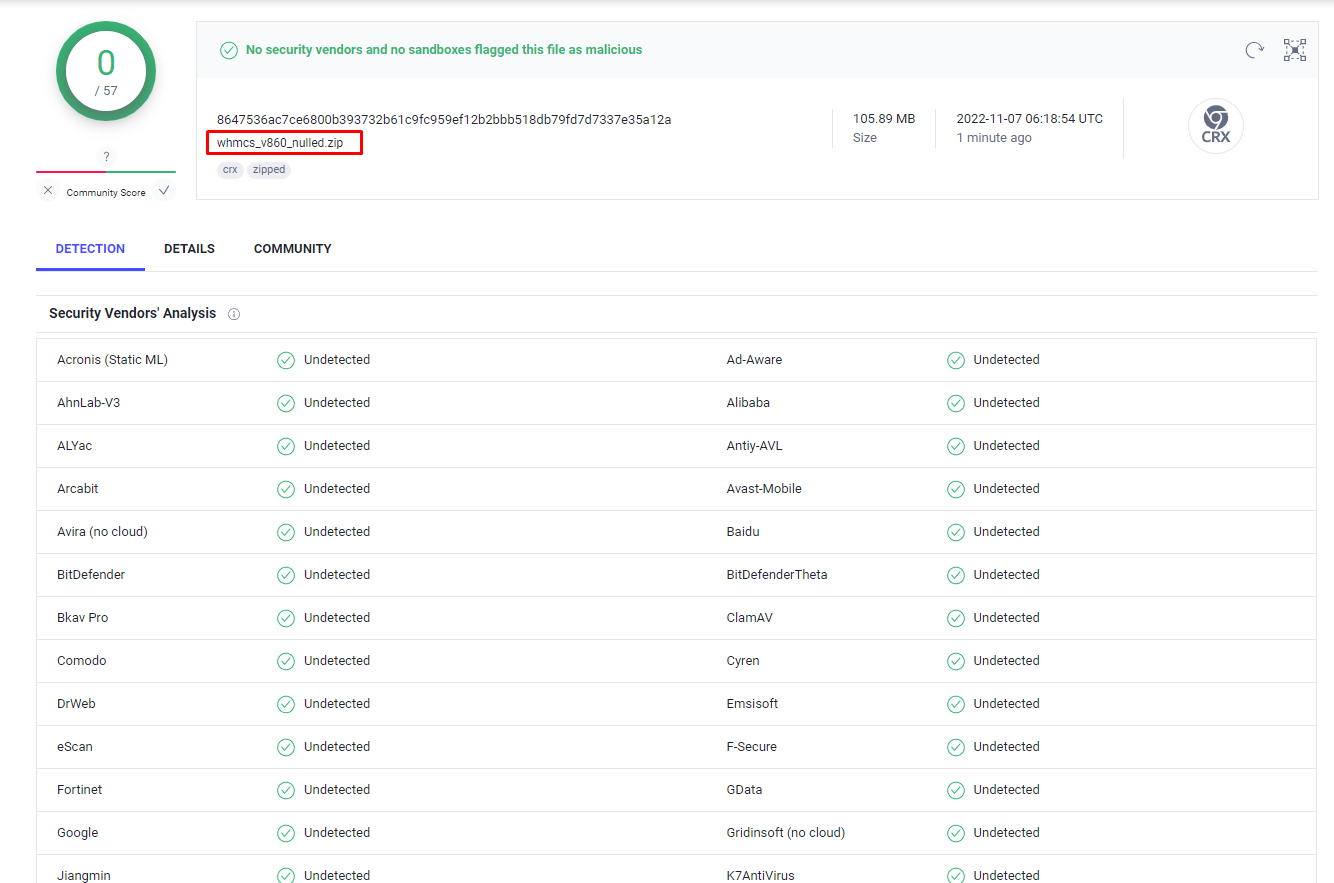The height and width of the screenshot is (883, 1334).
Task: Click the zipped tag
Action: (x=269, y=170)
